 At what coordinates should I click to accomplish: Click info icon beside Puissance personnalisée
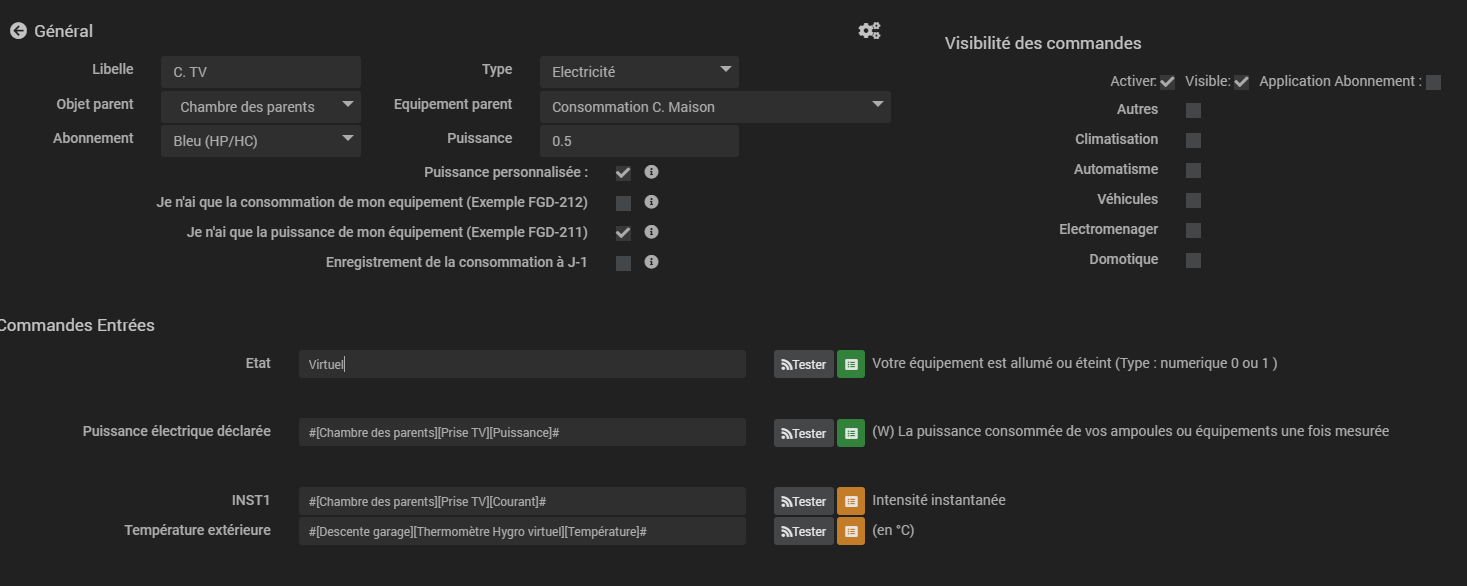click(x=651, y=172)
